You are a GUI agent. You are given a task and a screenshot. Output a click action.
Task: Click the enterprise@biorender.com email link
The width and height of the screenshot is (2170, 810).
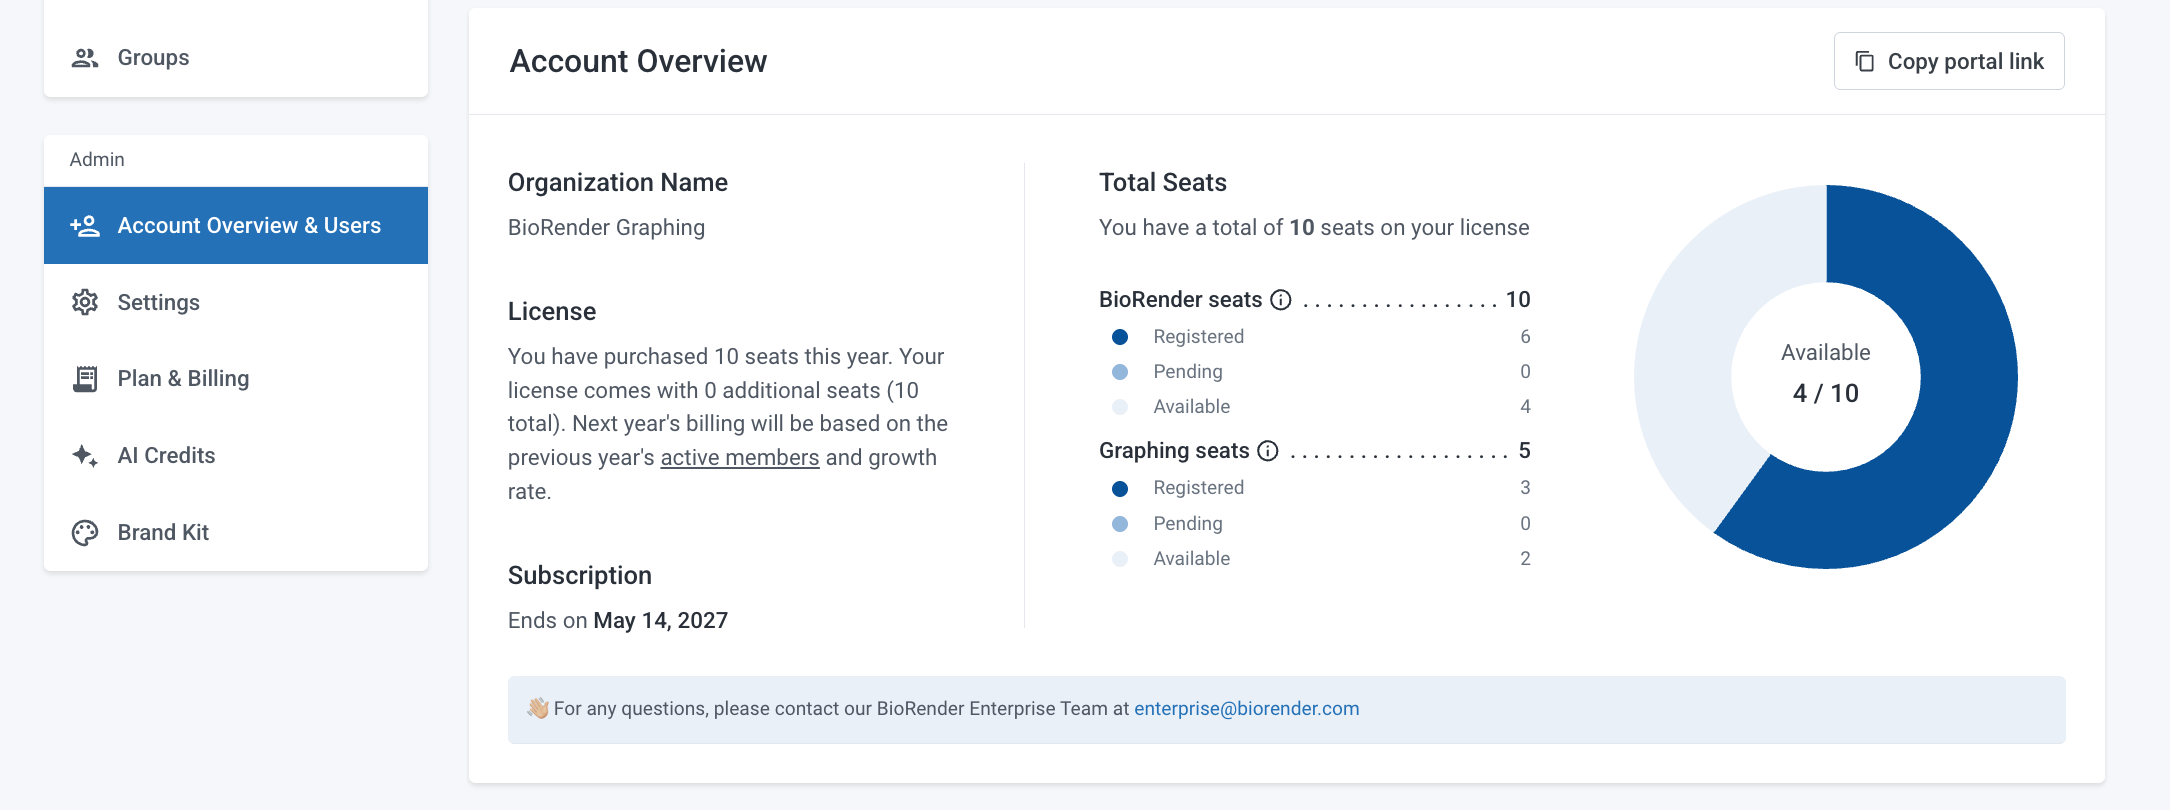coord(1247,709)
